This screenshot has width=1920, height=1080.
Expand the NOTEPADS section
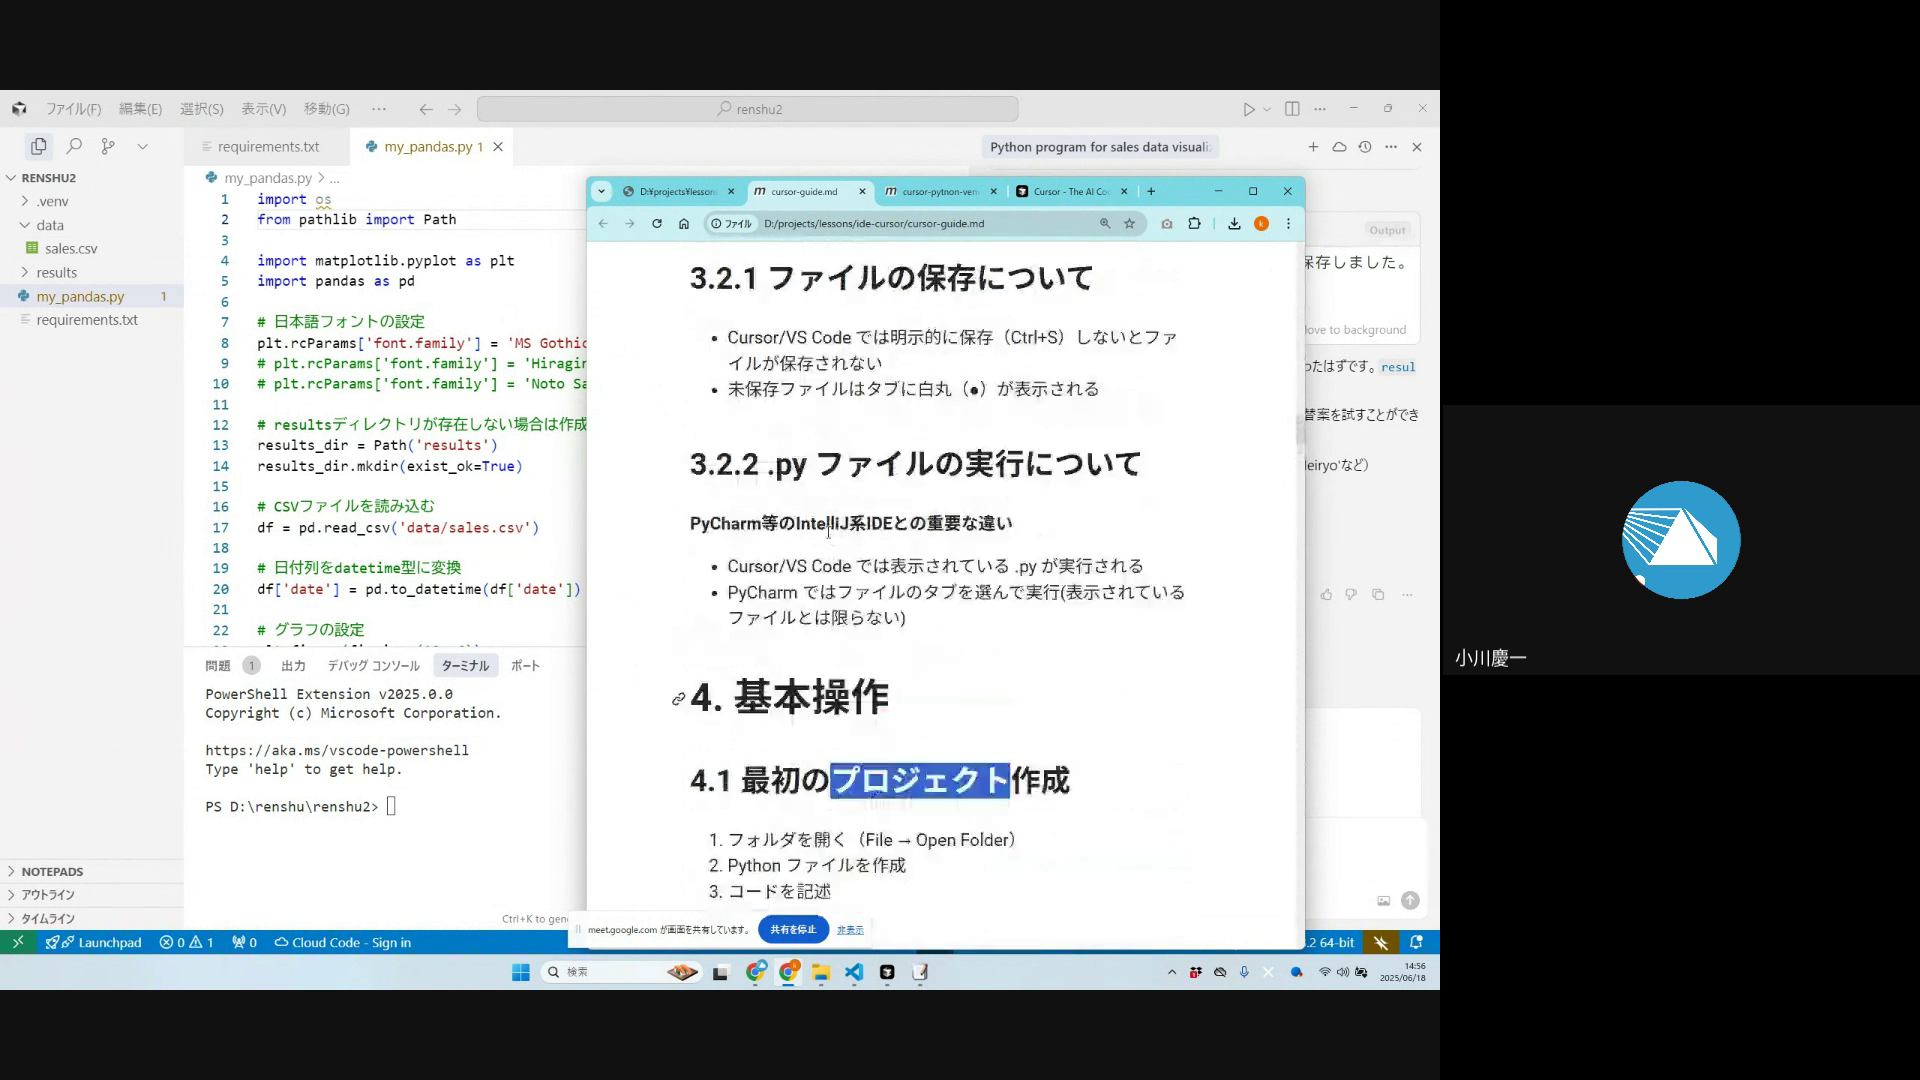[x=52, y=871]
